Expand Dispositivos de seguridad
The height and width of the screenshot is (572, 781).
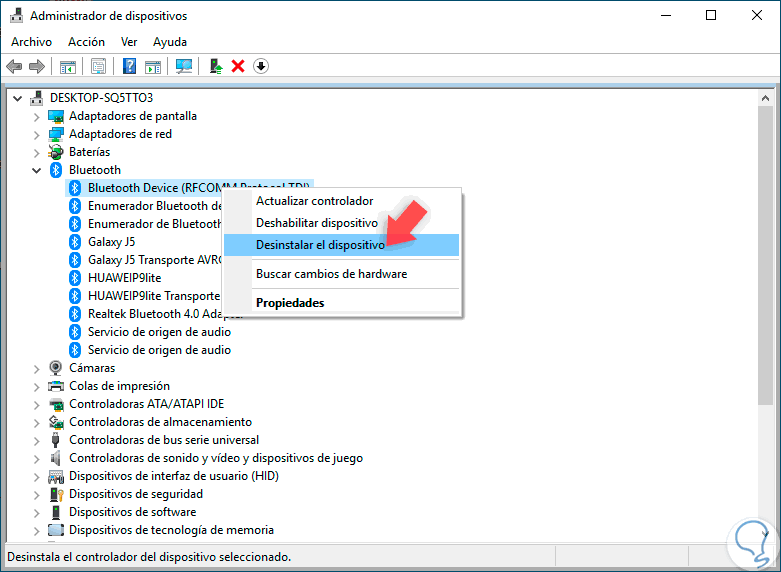click(36, 495)
